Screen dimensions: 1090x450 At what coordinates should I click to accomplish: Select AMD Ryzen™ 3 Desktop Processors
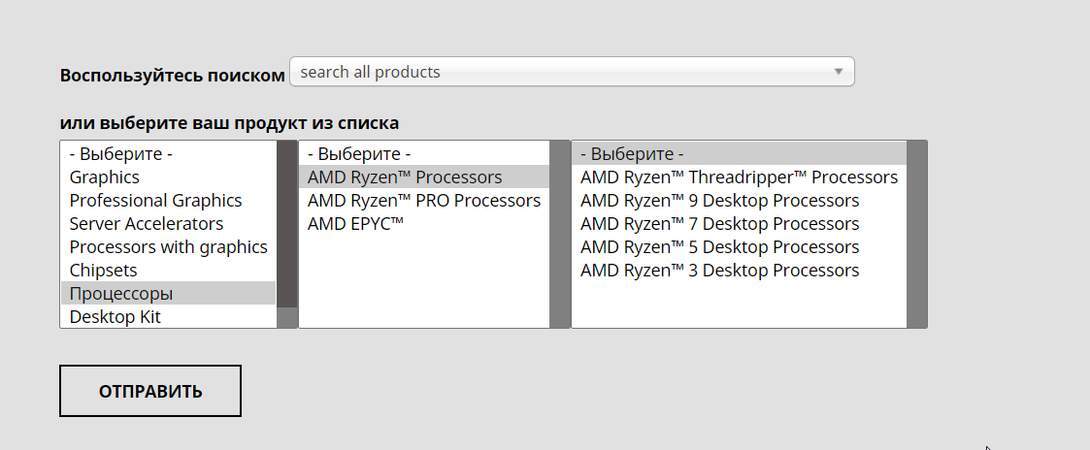[x=720, y=270]
